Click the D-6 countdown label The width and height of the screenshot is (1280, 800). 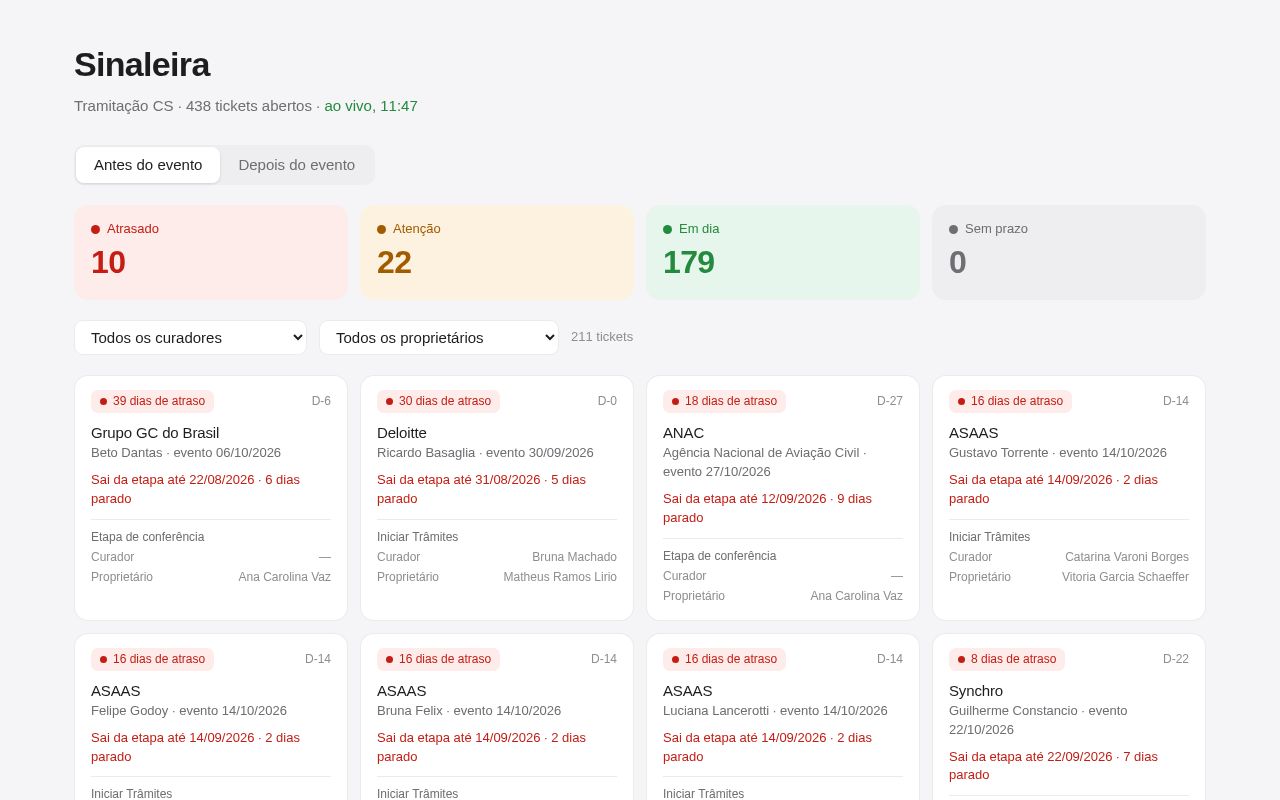[x=321, y=401]
